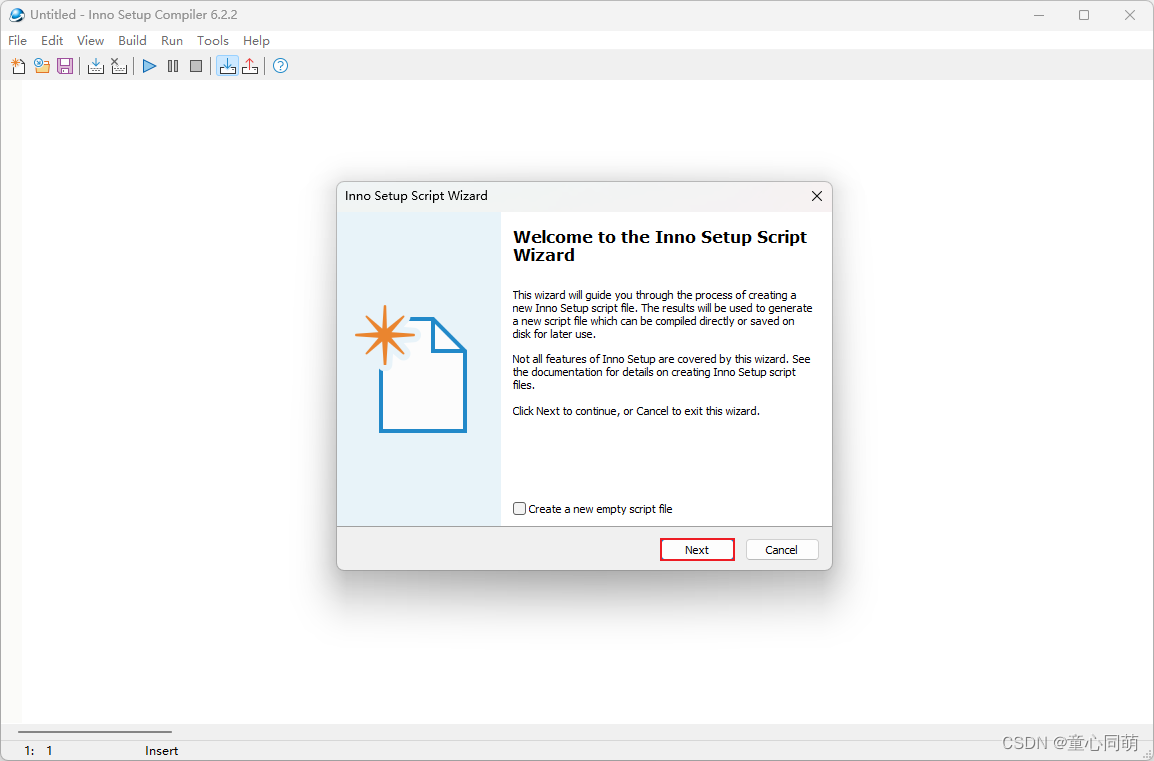Click the Terminate stop square icon
The image size is (1154, 761).
click(x=196, y=66)
